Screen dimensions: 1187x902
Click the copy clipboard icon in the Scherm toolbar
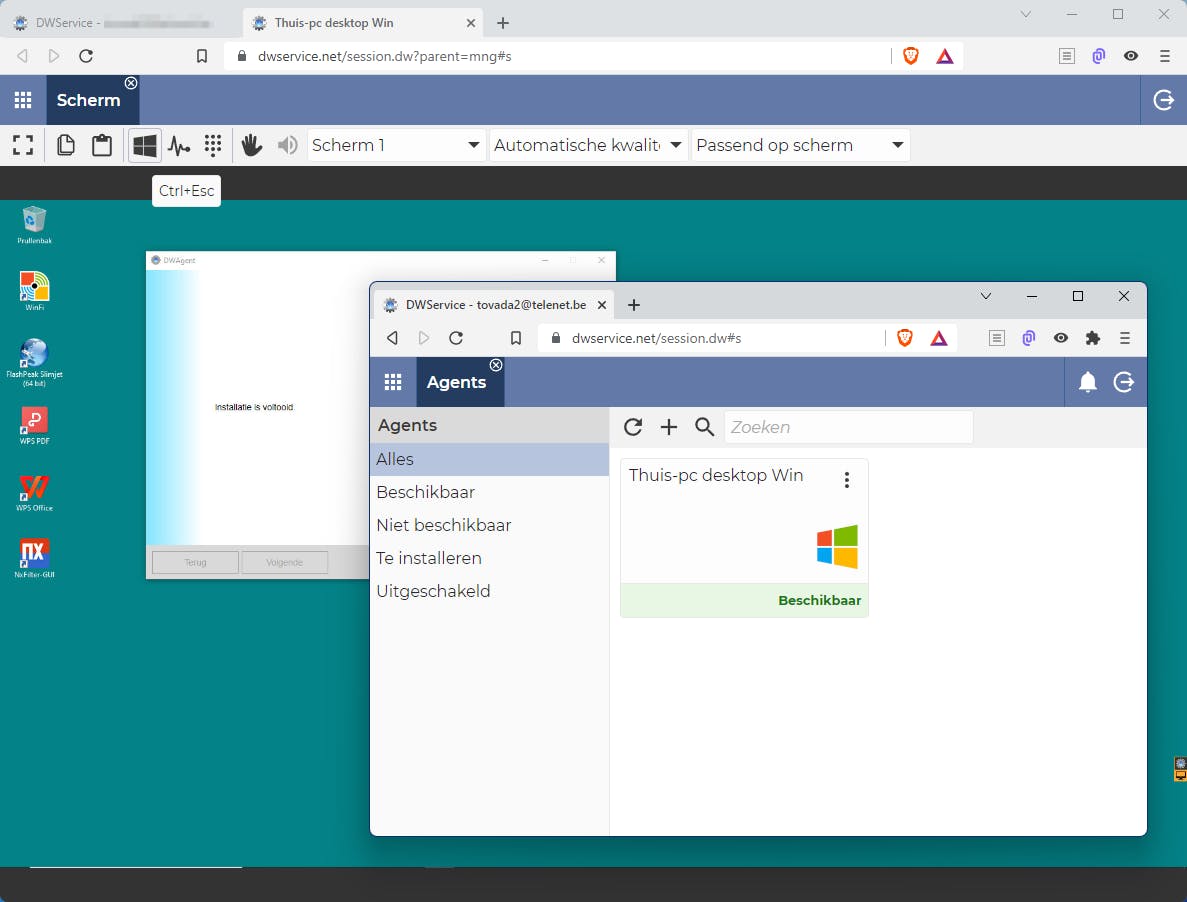pos(66,145)
